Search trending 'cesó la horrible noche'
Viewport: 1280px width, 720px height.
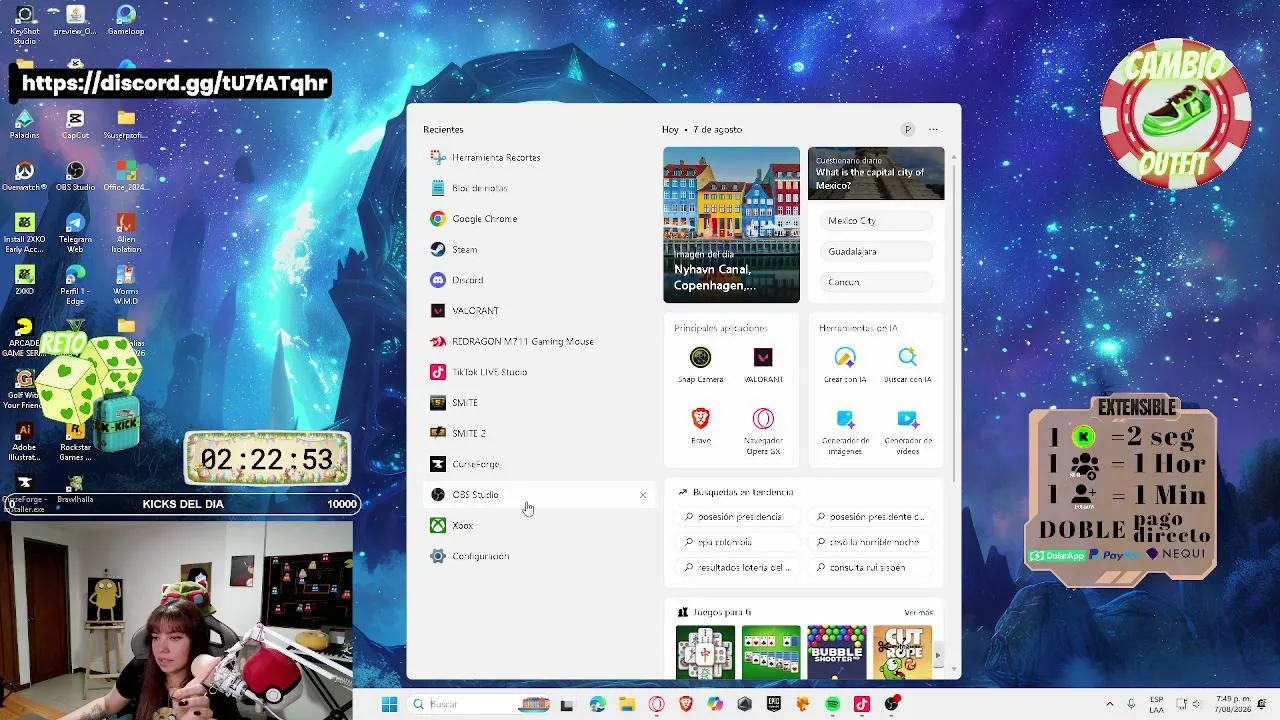click(870, 542)
